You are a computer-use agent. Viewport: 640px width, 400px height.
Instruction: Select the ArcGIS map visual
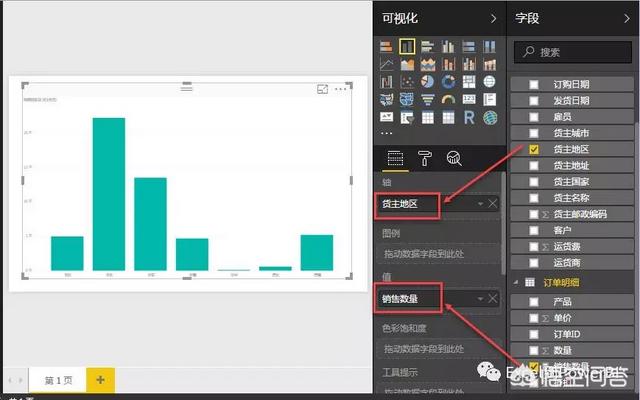coord(490,118)
